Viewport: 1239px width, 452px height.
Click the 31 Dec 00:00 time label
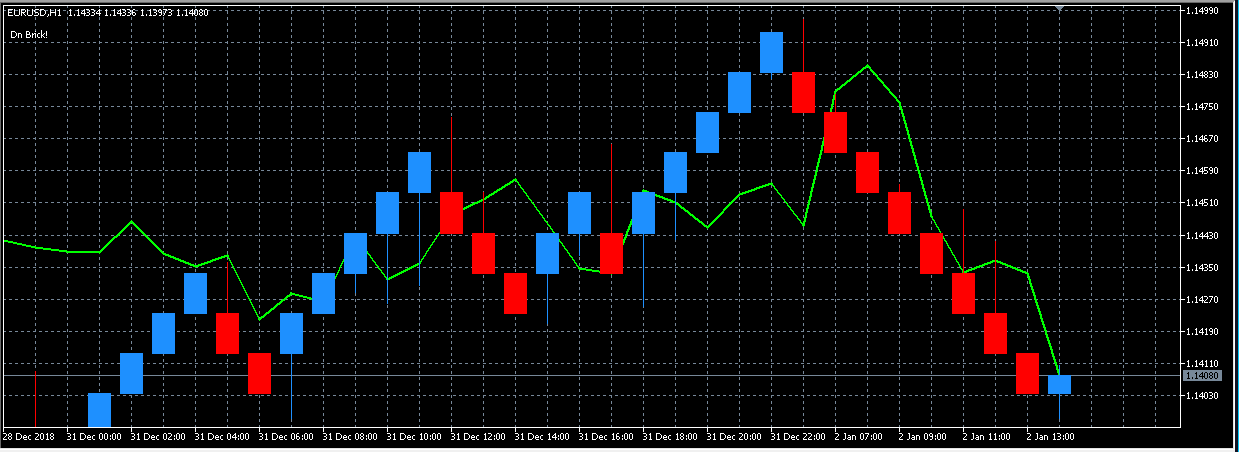click(94, 437)
